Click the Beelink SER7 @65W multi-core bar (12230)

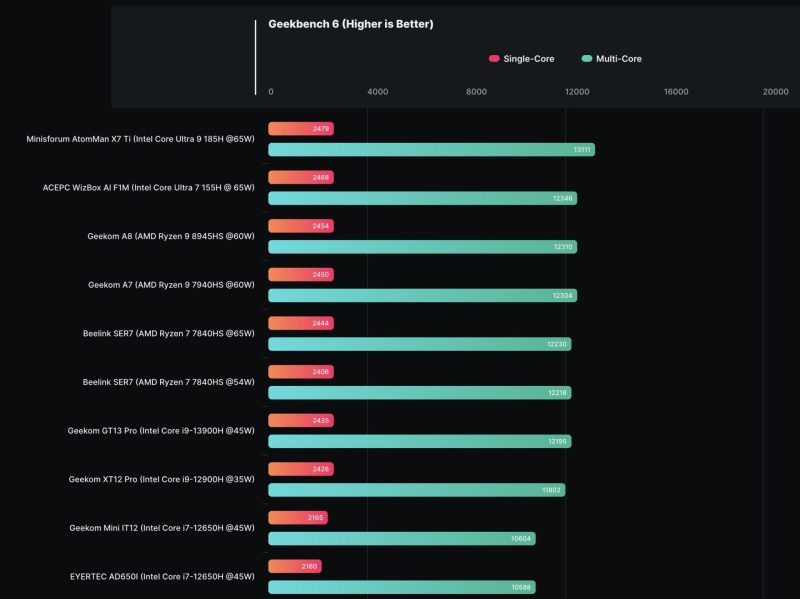coord(420,344)
